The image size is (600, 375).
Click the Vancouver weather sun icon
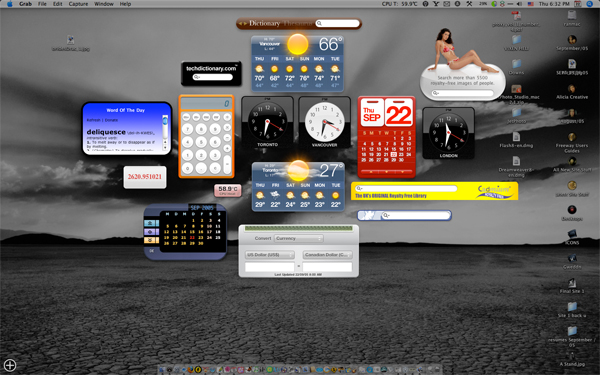click(297, 44)
